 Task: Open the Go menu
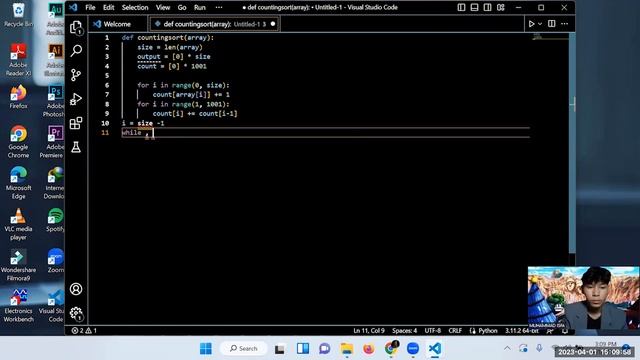coord(182,7)
